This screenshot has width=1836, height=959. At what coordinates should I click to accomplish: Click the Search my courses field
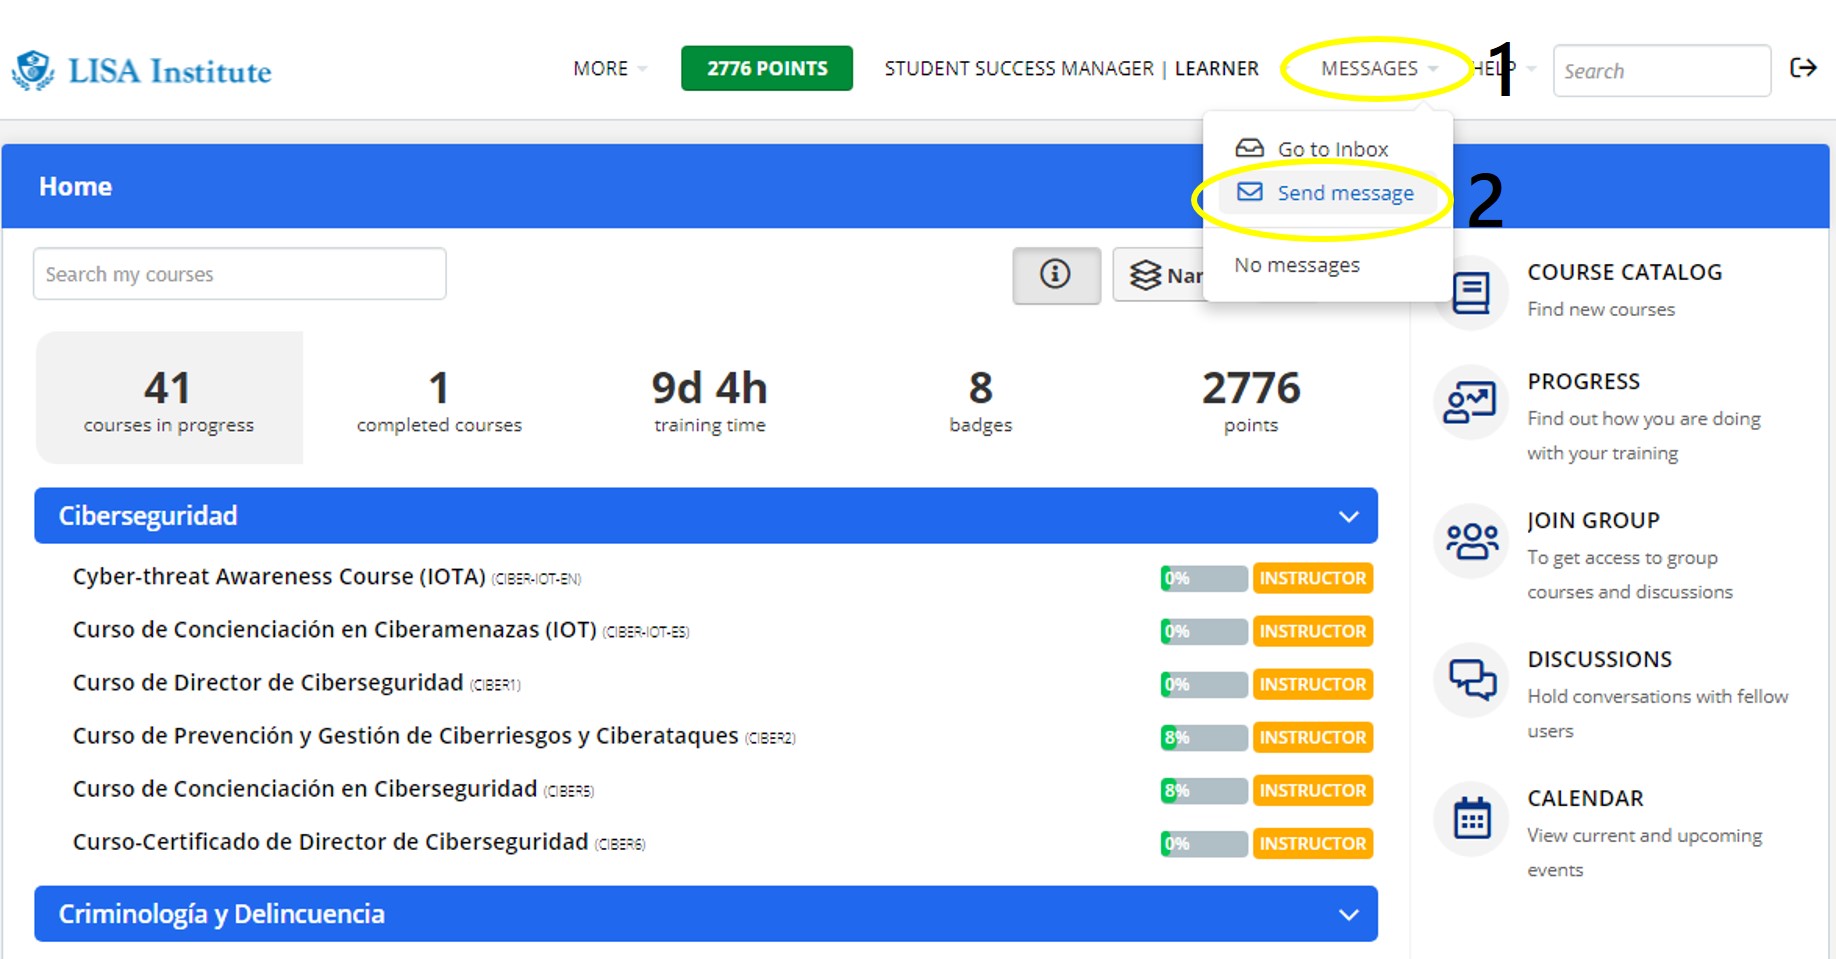click(239, 274)
